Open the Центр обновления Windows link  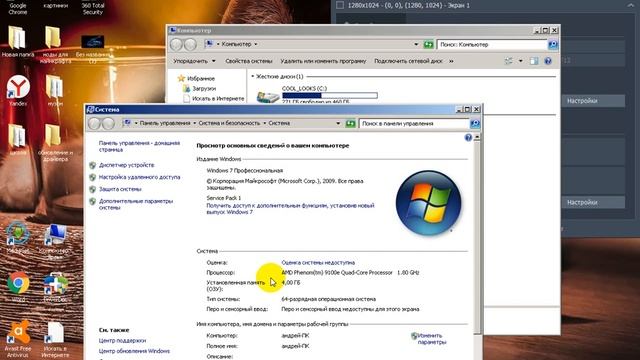(134, 351)
